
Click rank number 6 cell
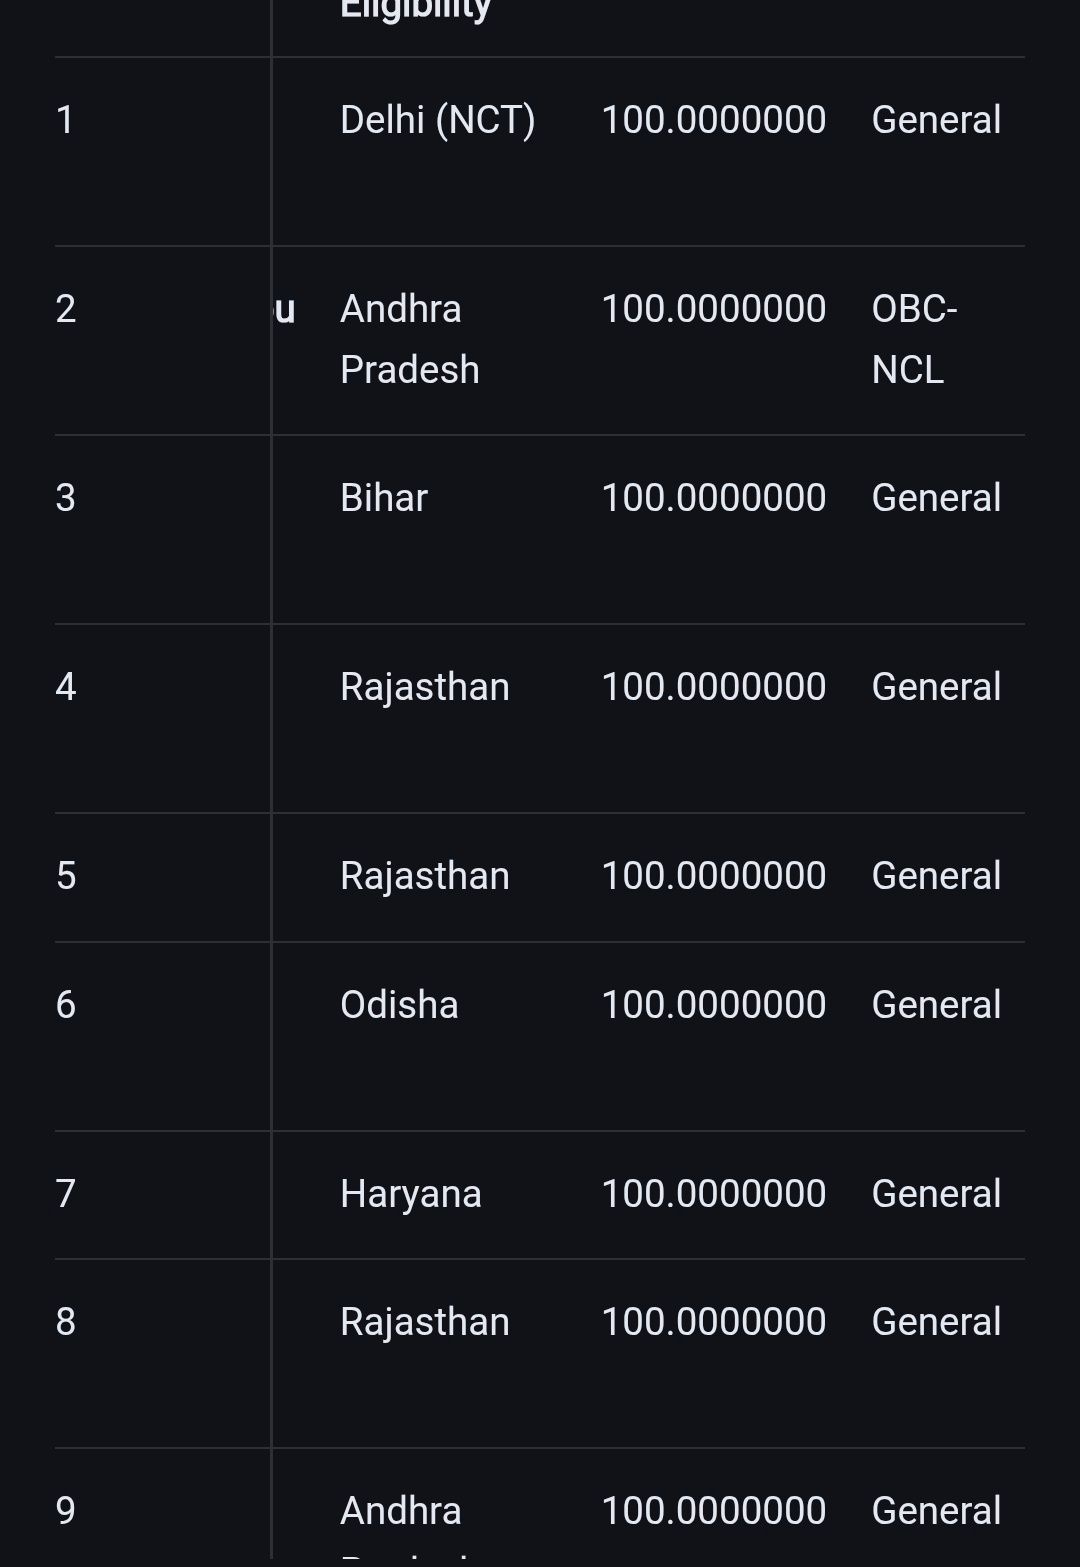(x=66, y=1005)
